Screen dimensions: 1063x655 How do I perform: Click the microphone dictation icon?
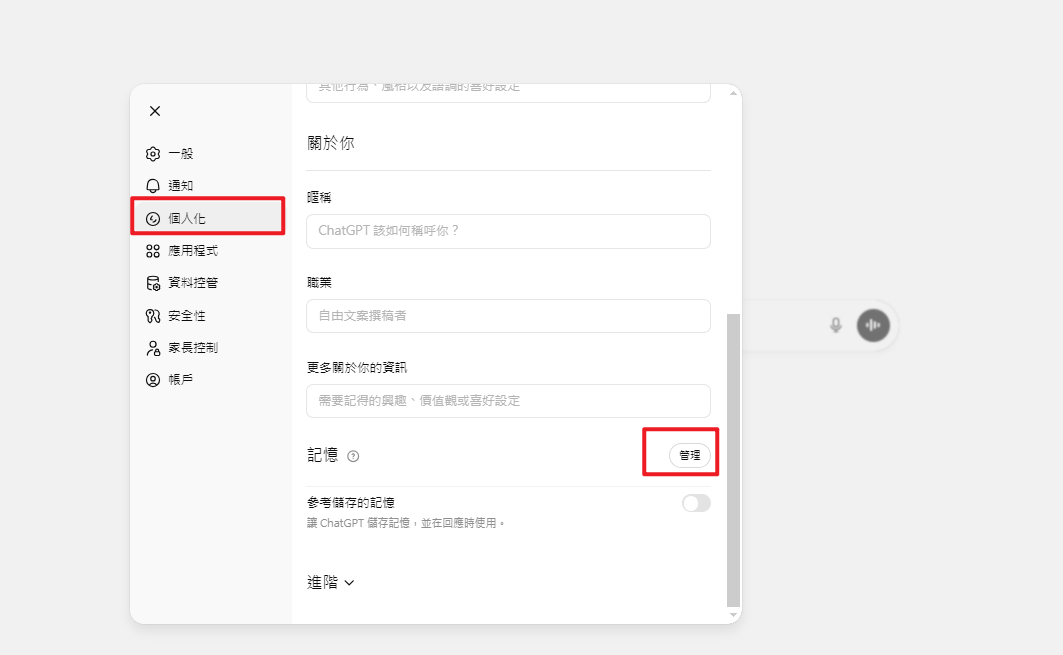[836, 325]
